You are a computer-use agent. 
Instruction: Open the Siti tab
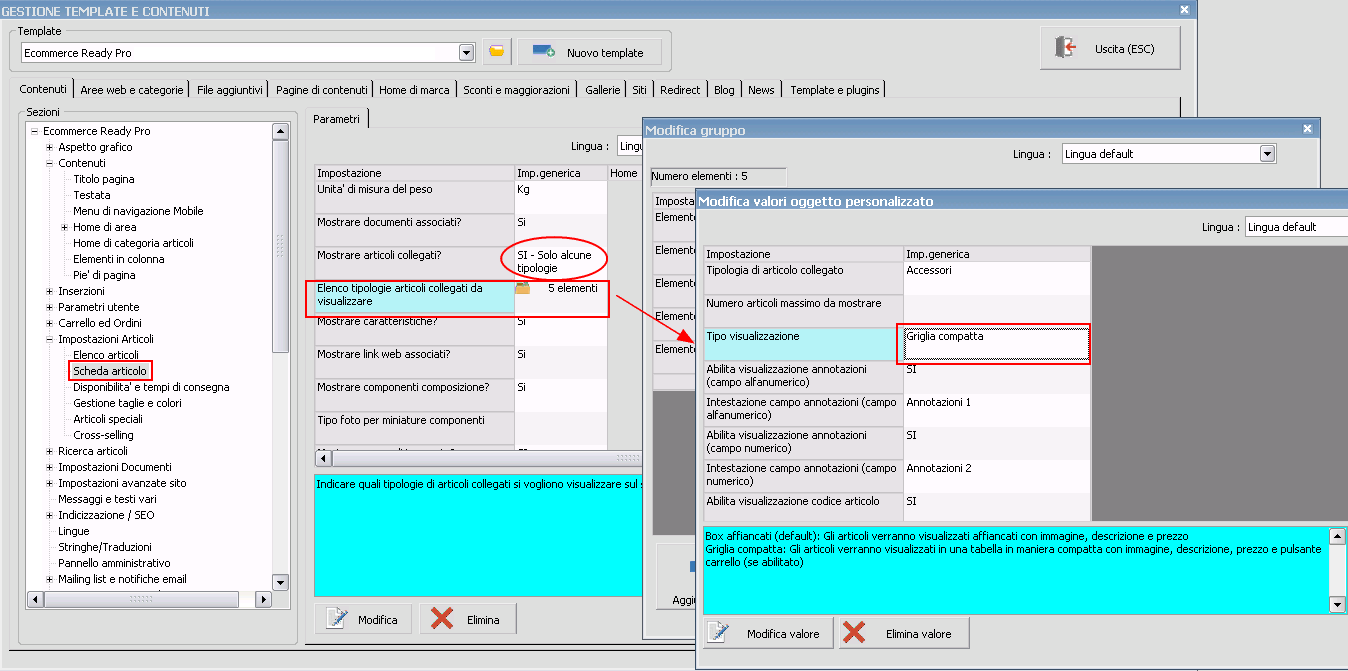pos(639,90)
